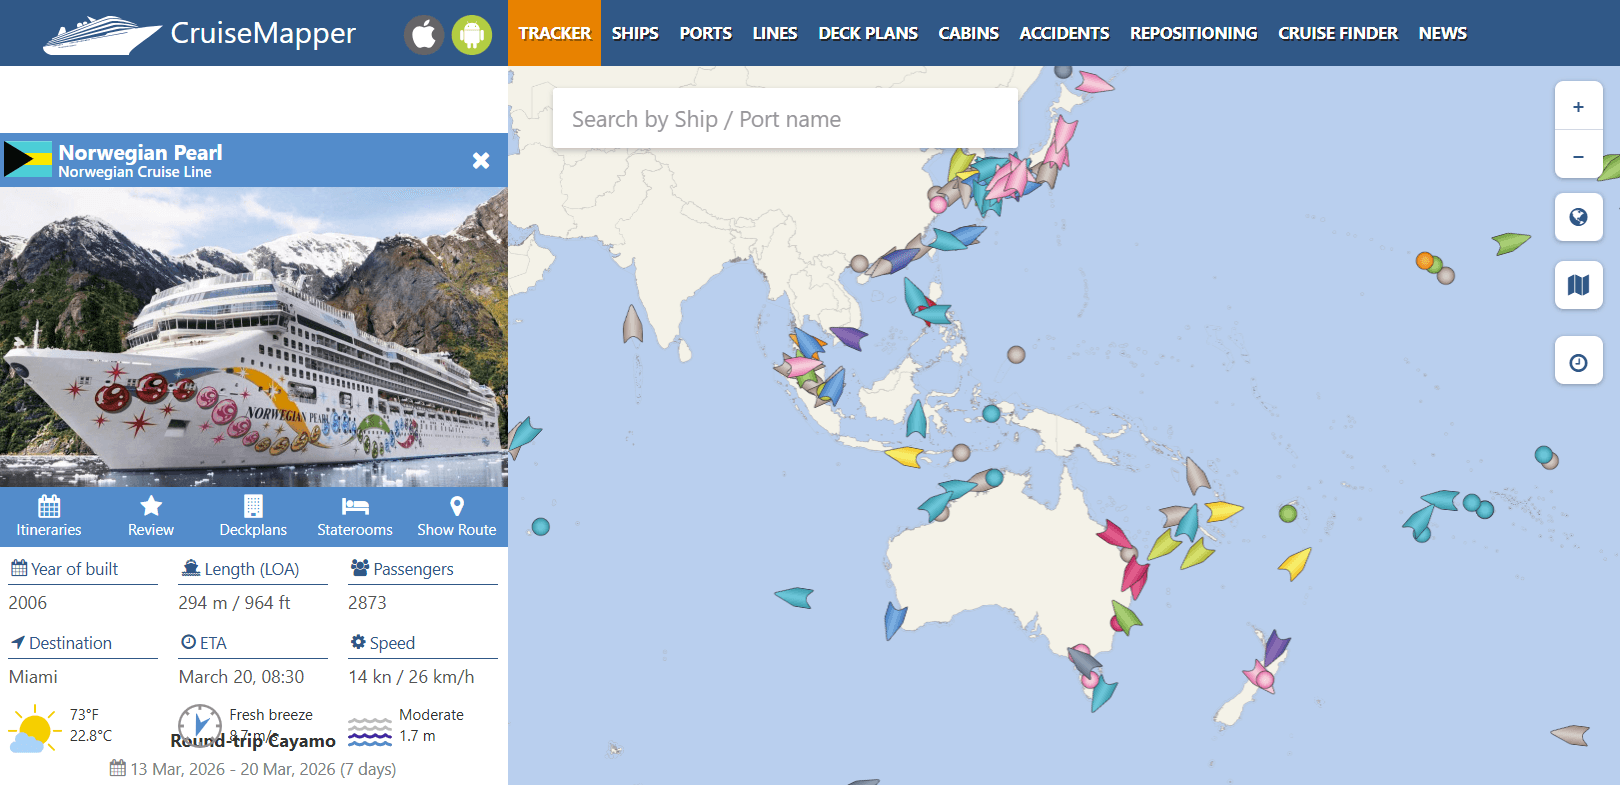
Task: Click the Length (LOA) label
Action: coord(252,569)
